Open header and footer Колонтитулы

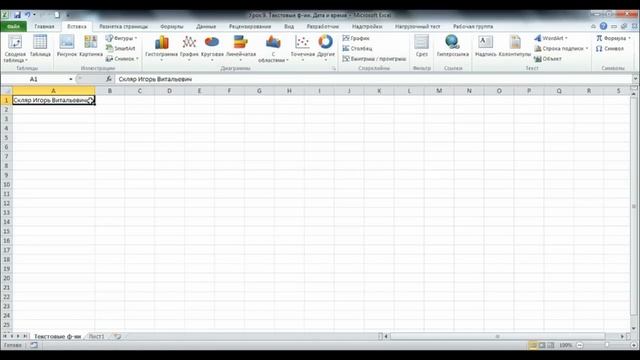515,46
